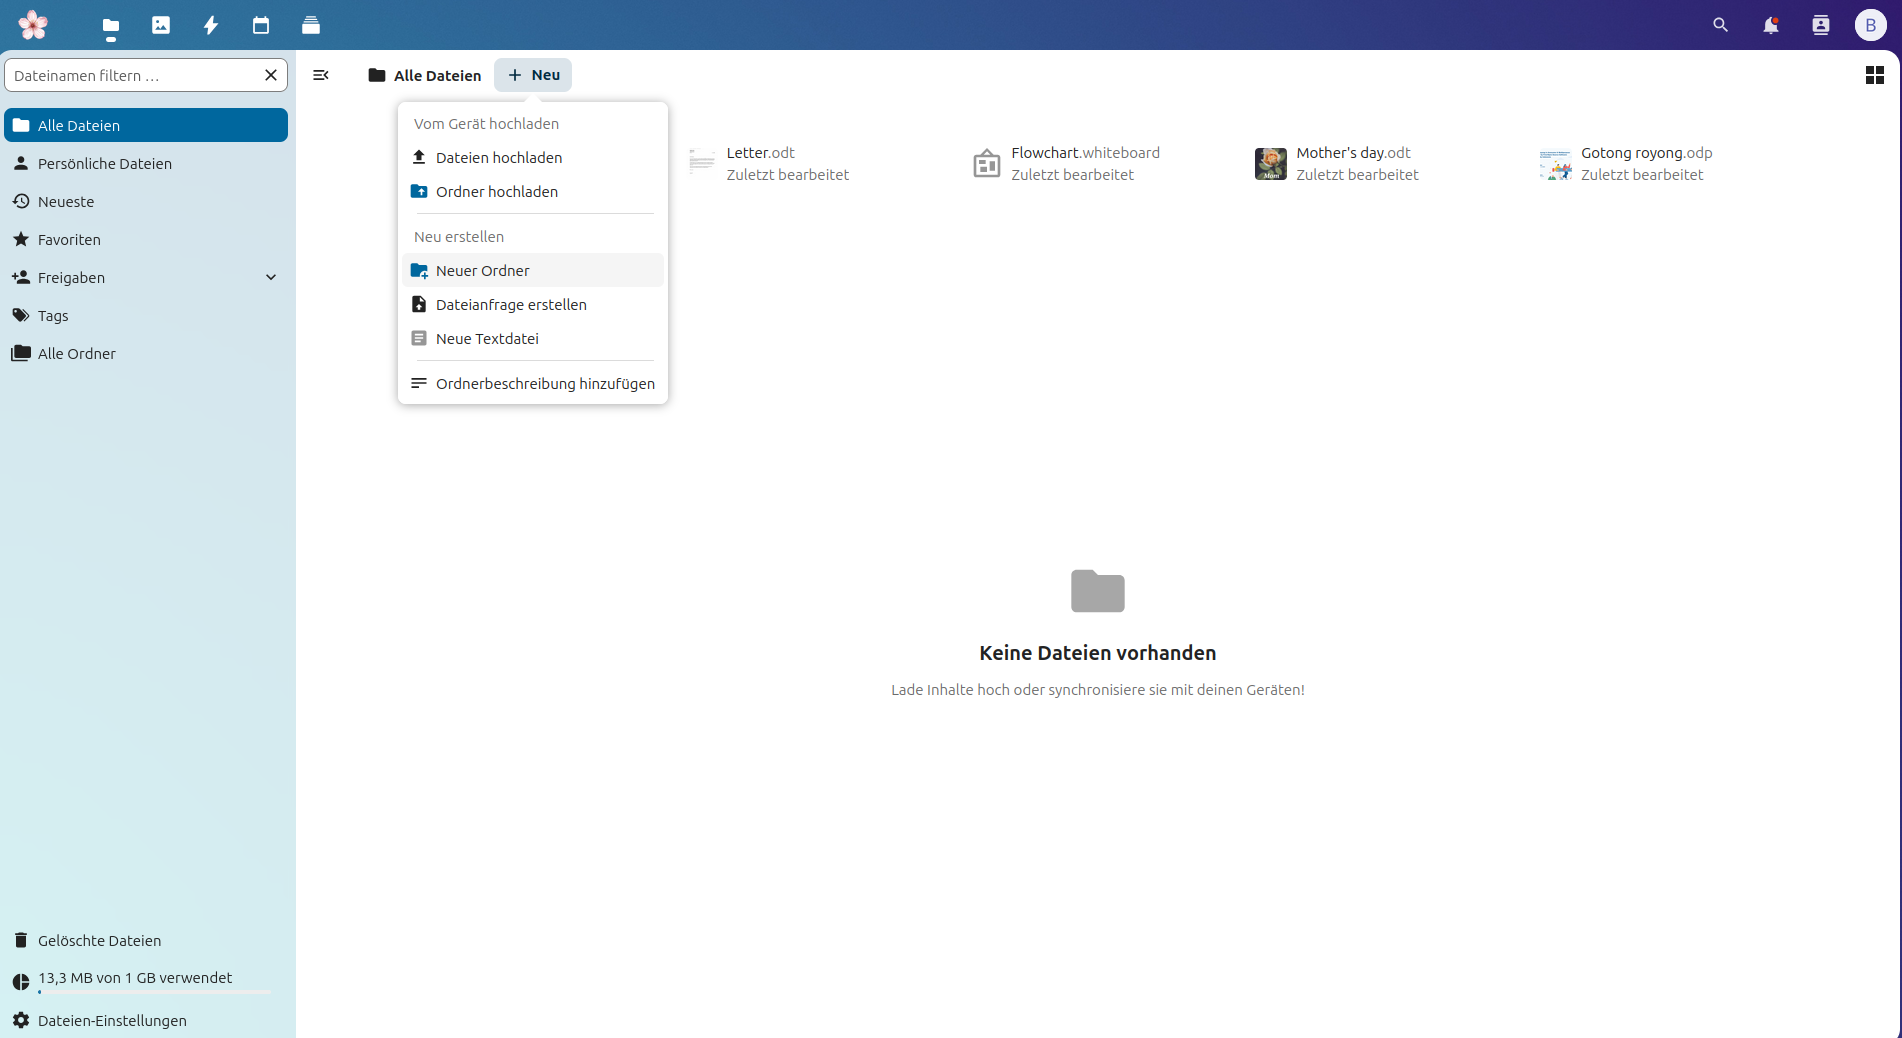The width and height of the screenshot is (1902, 1038).
Task: Open the Contacts menu icon
Action: (1820, 25)
